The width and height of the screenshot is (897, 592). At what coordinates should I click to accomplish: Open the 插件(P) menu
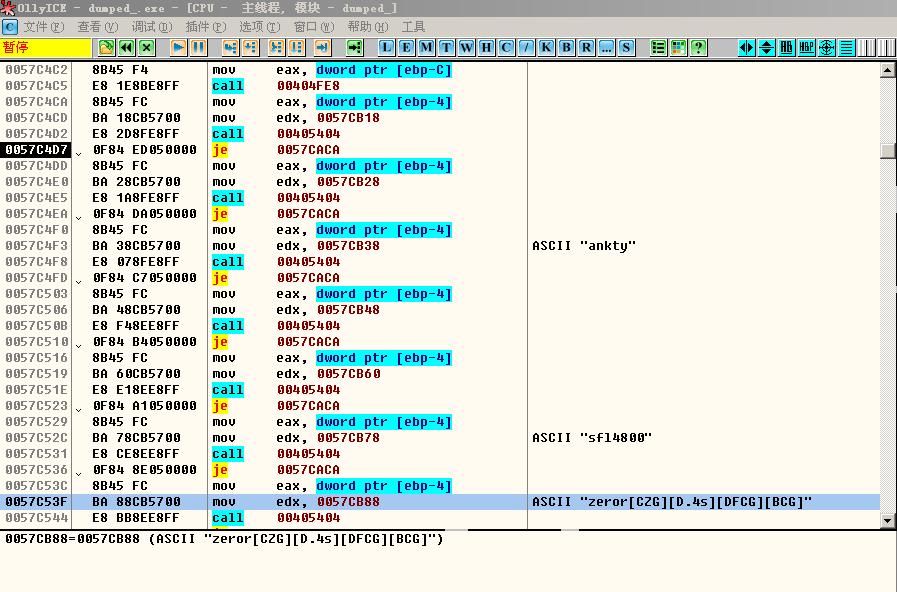tap(206, 27)
